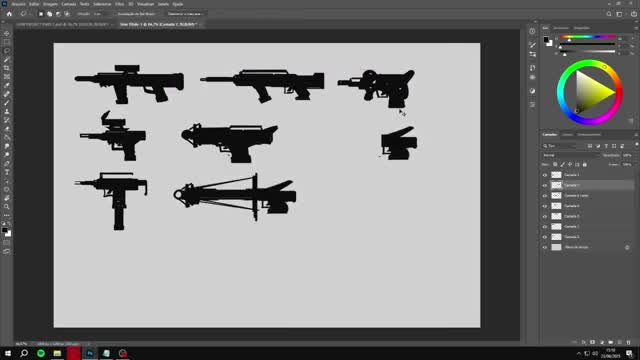Lock image pixels brush icon
This screenshot has width=640, height=360.
coord(562,164)
